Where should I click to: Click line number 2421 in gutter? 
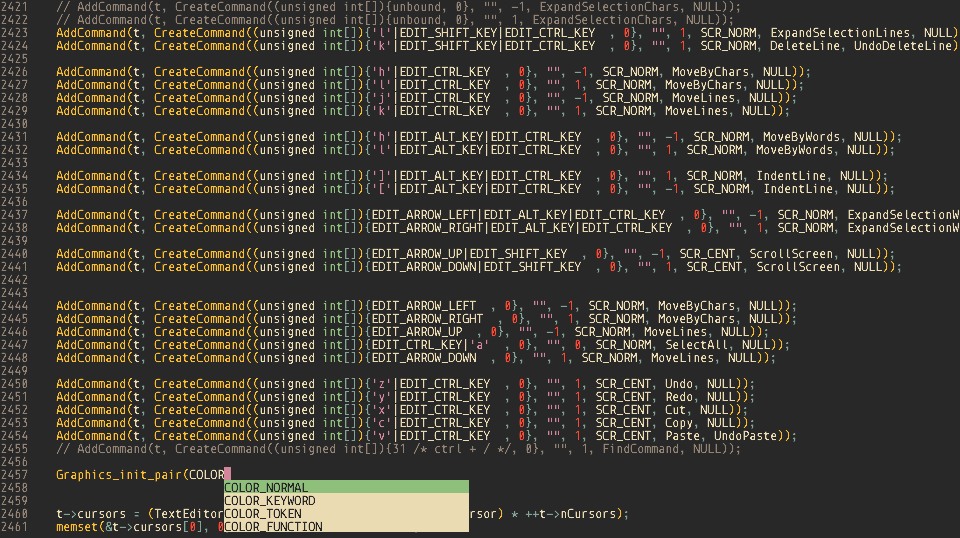[14, 7]
